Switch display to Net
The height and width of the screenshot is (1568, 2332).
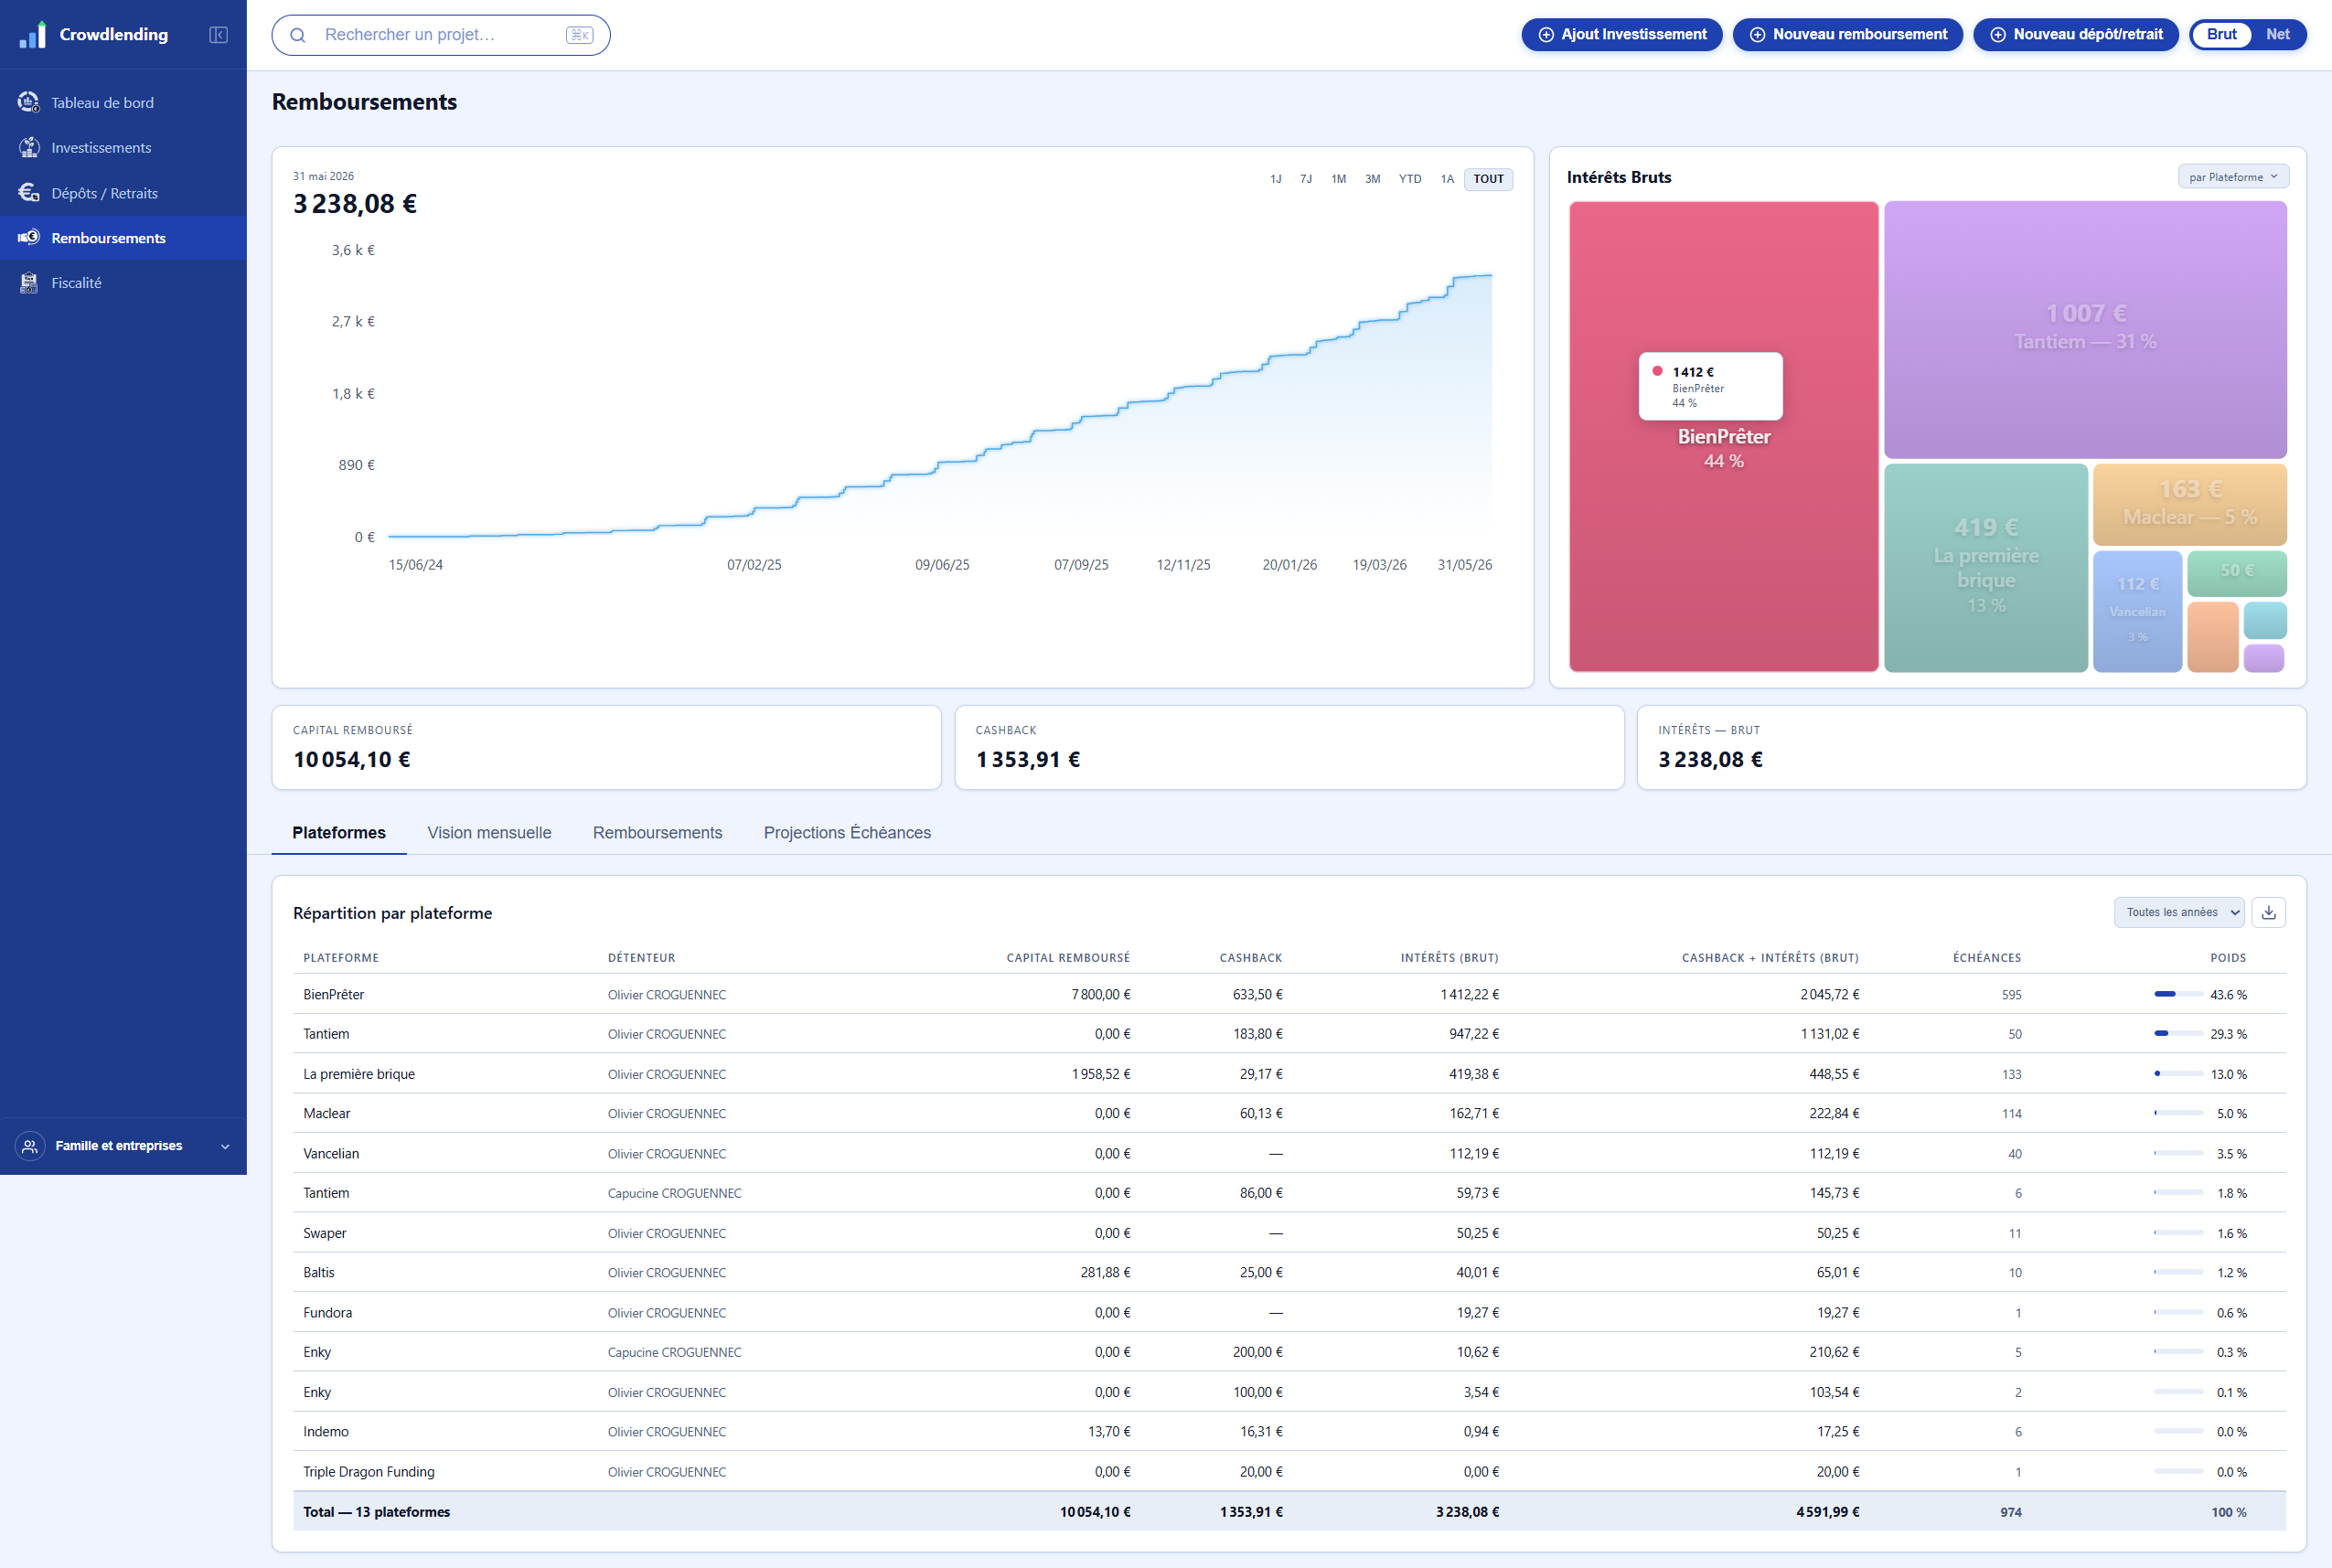[x=2277, y=35]
